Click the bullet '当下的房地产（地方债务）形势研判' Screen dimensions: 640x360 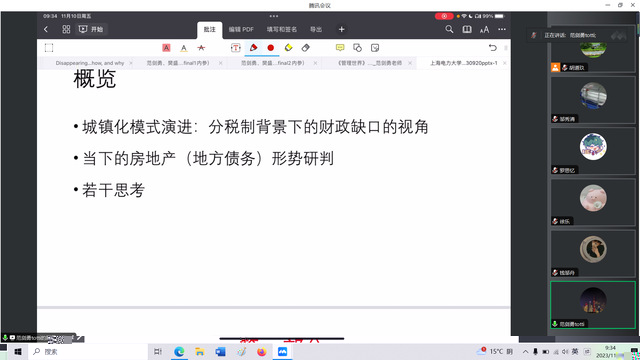208,158
